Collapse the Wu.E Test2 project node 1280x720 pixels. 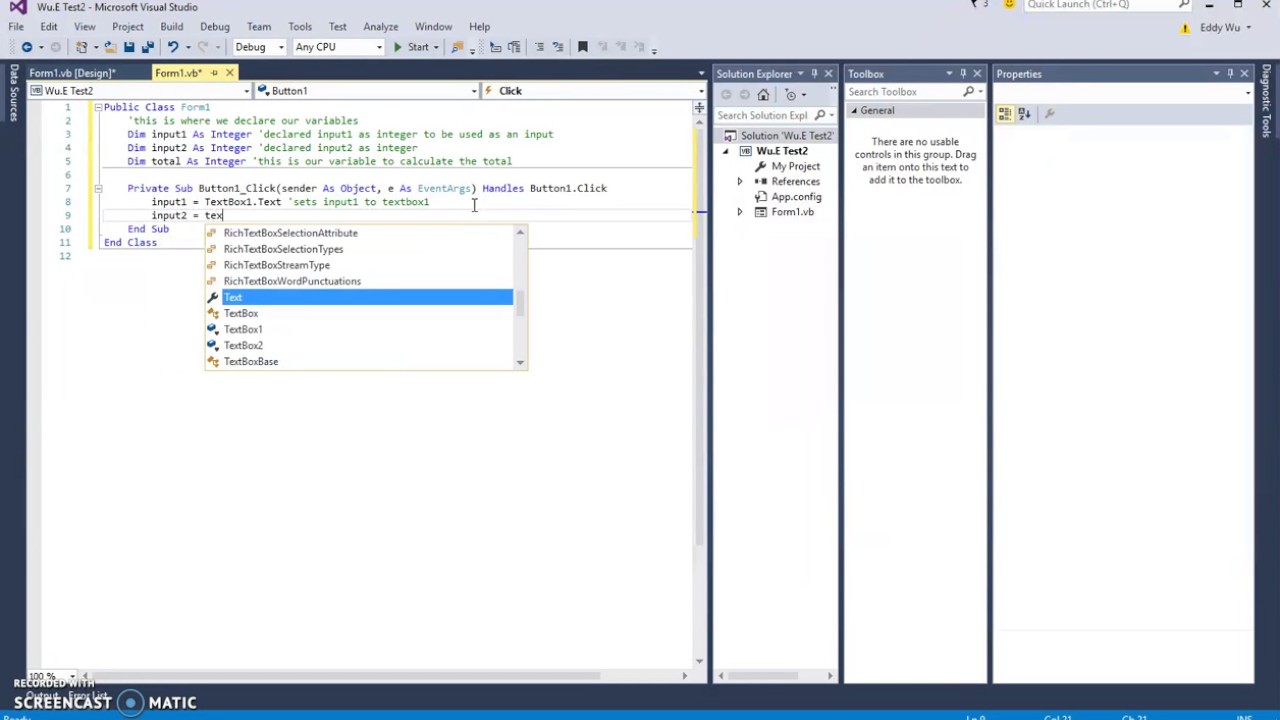point(726,151)
